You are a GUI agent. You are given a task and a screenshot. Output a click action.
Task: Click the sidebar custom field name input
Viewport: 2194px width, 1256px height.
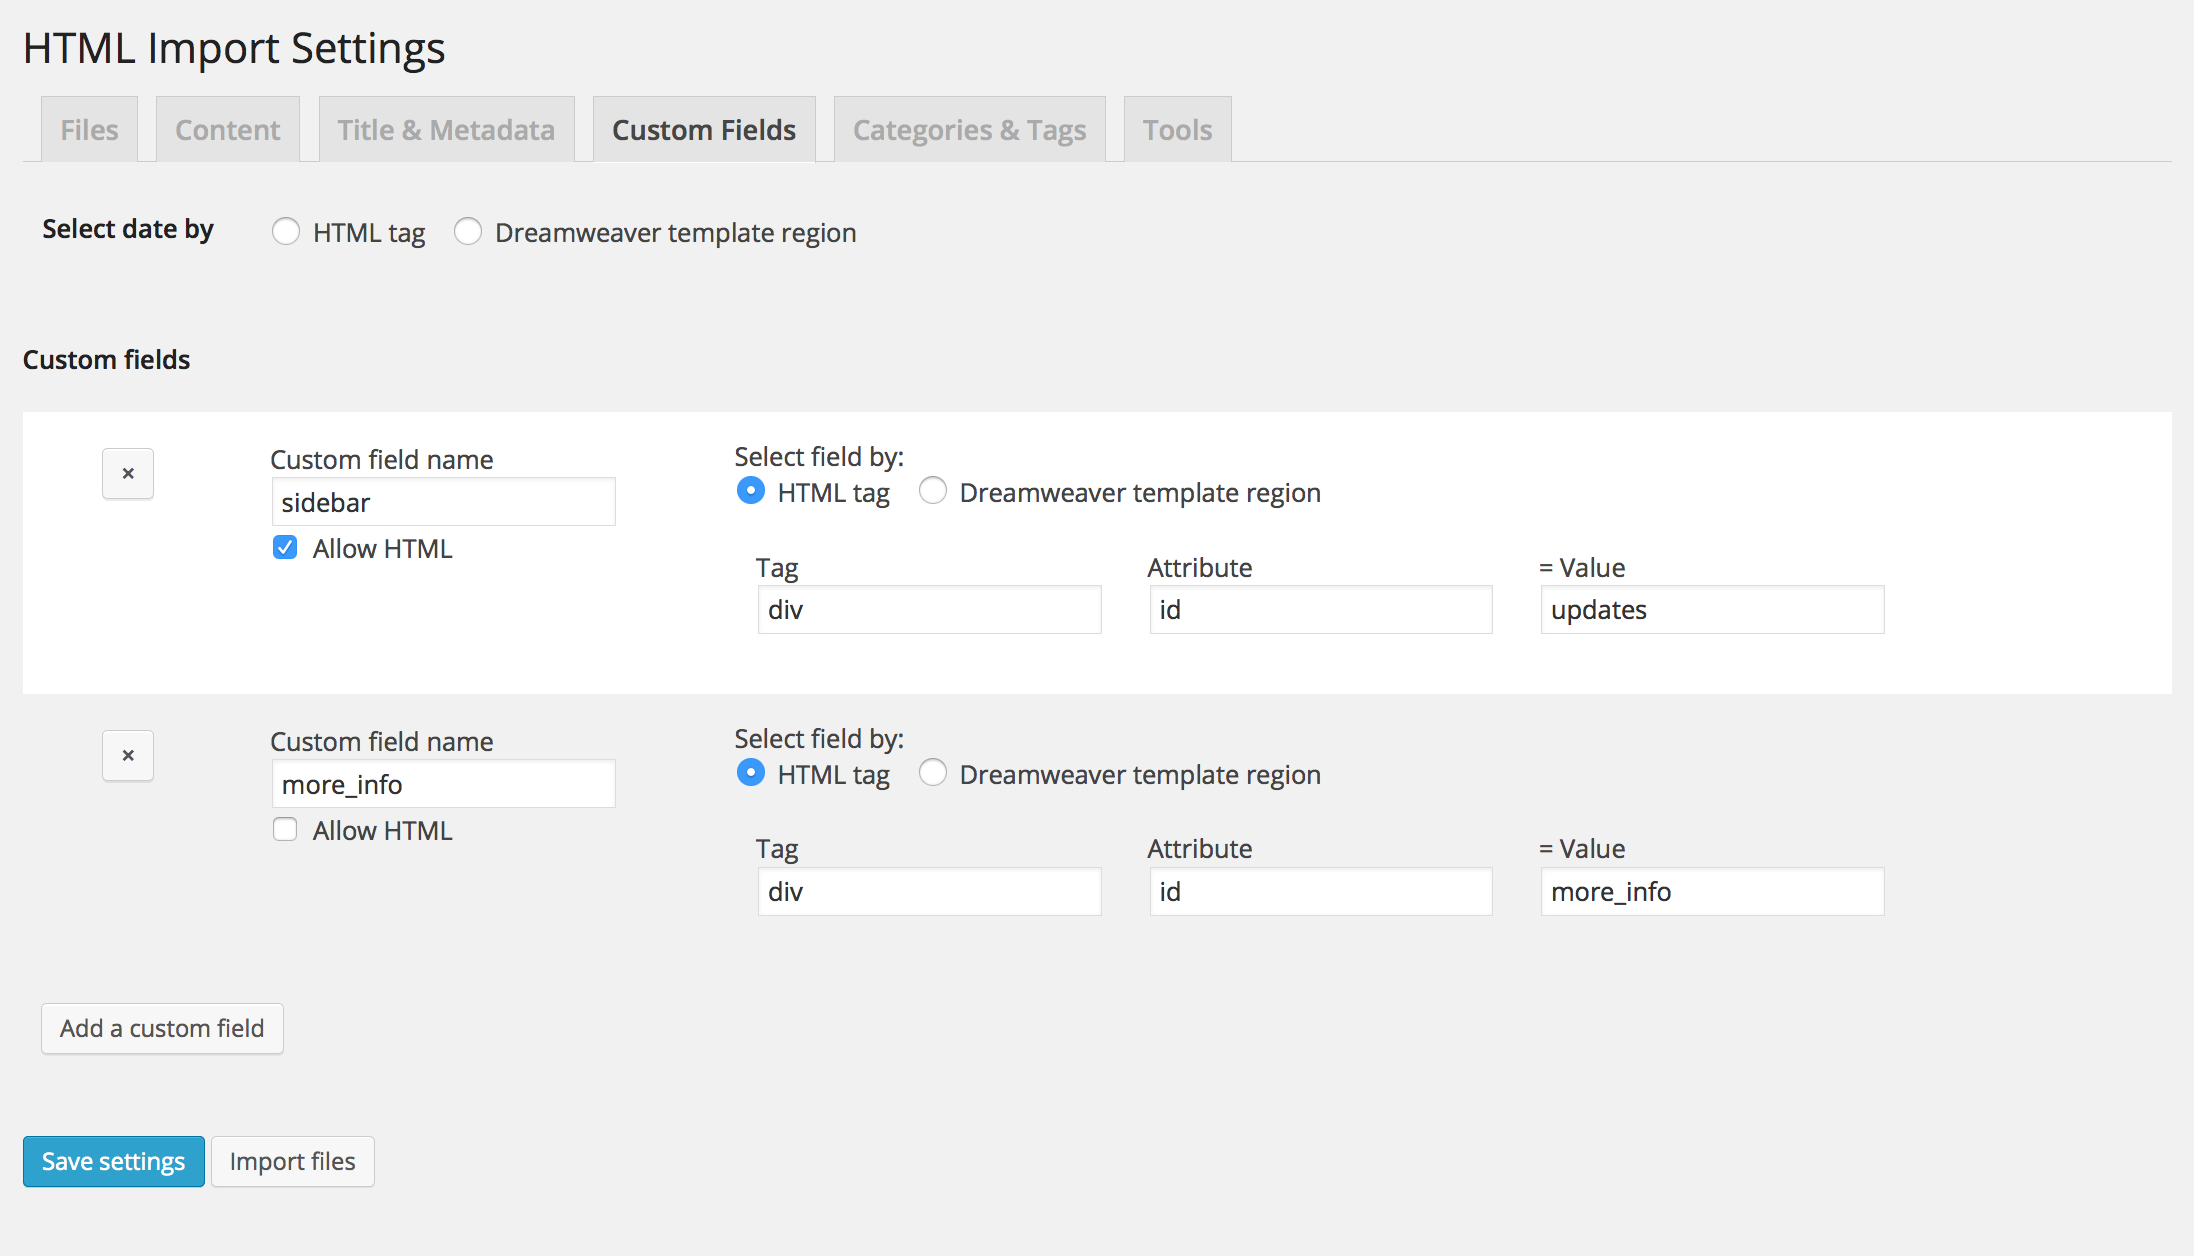pyautogui.click(x=443, y=502)
